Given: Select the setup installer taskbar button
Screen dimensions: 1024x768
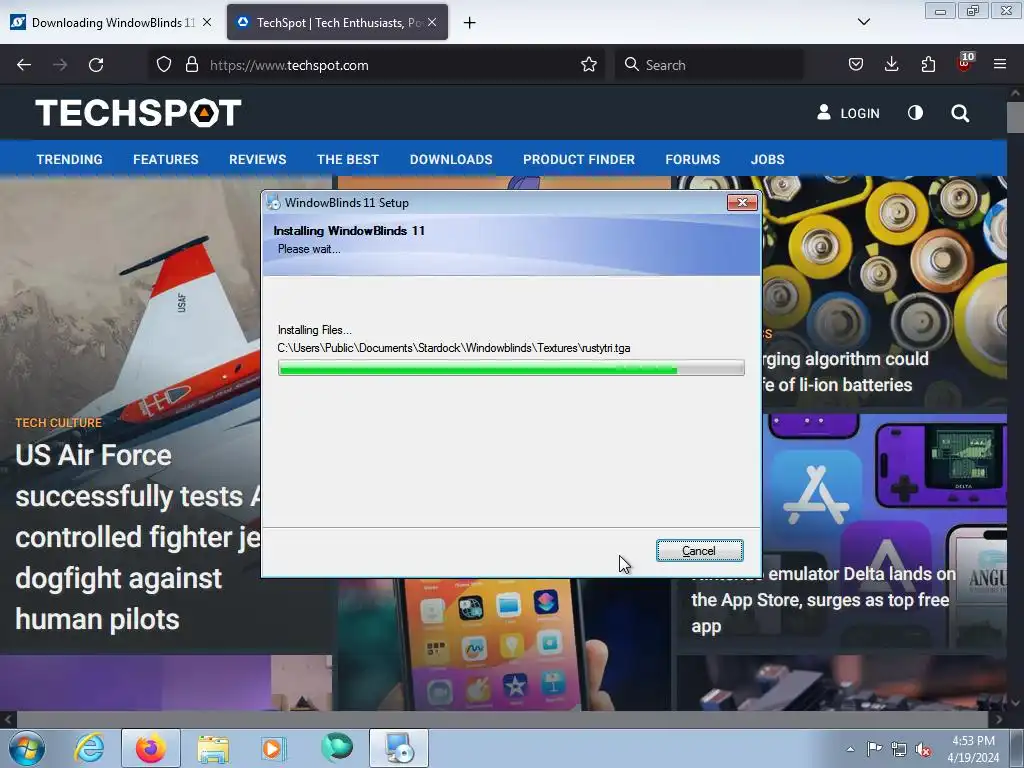Looking at the screenshot, I should pos(399,748).
